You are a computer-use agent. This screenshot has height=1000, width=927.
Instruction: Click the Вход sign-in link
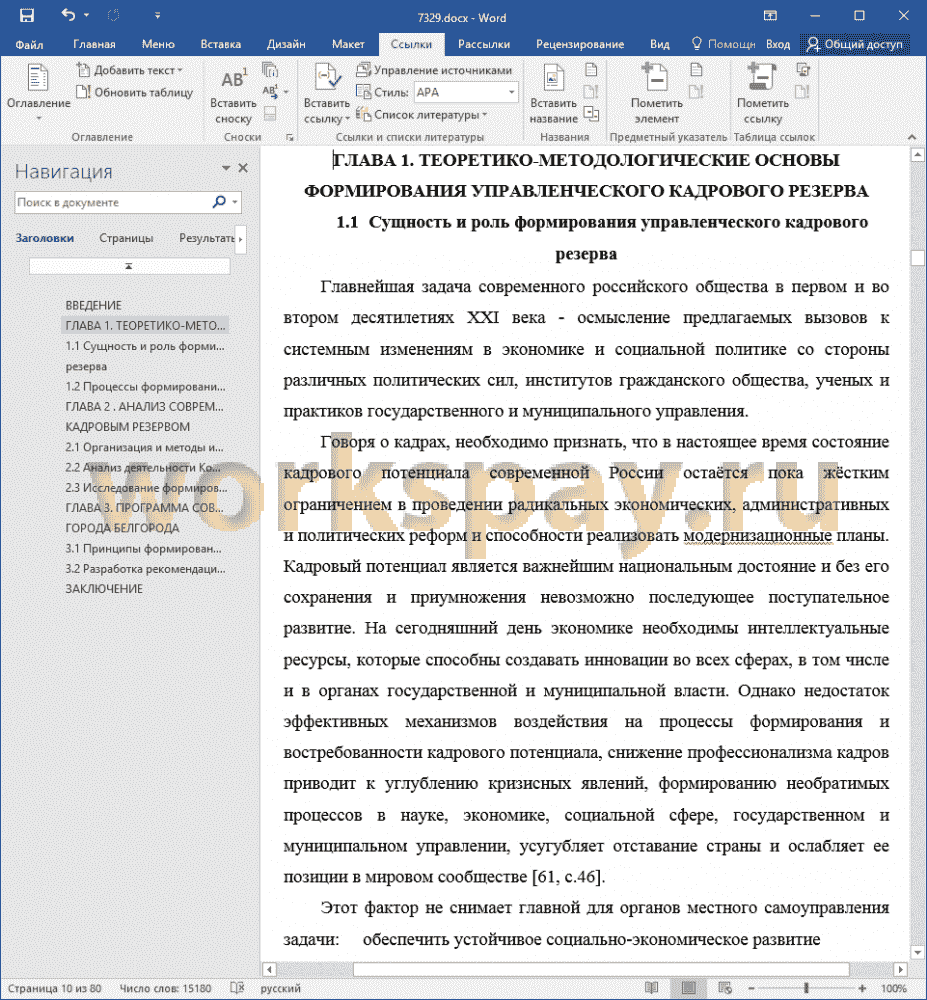coord(778,44)
